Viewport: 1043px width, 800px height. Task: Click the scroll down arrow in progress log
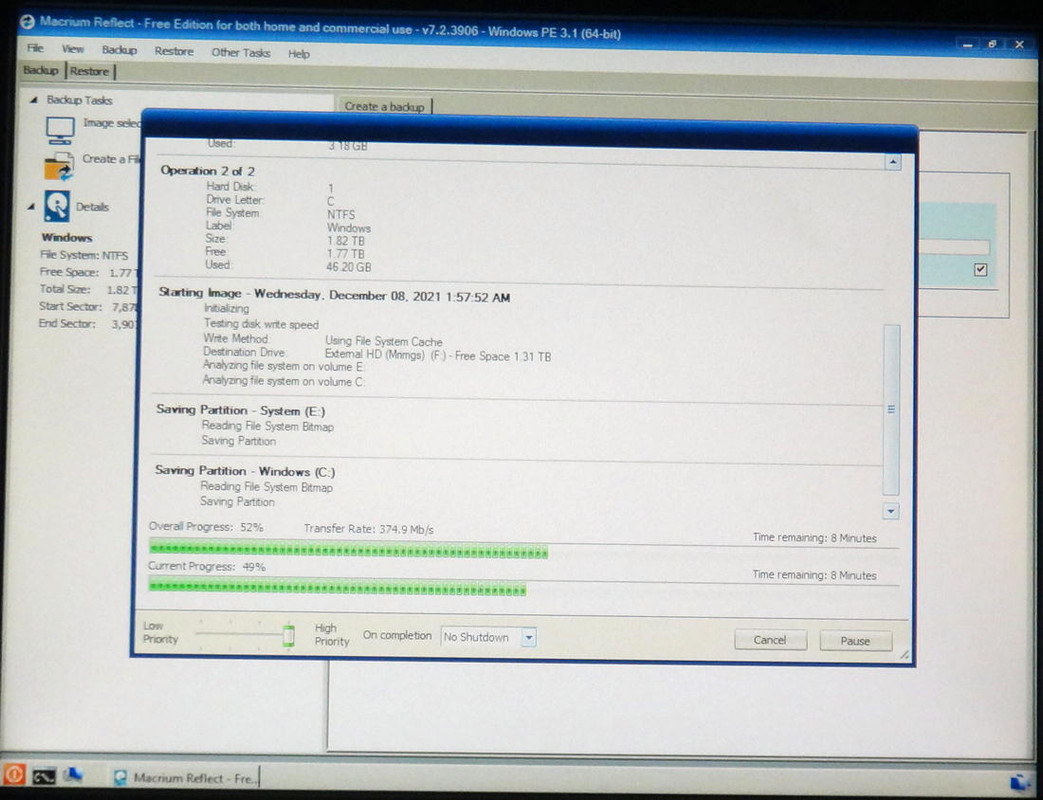point(891,511)
